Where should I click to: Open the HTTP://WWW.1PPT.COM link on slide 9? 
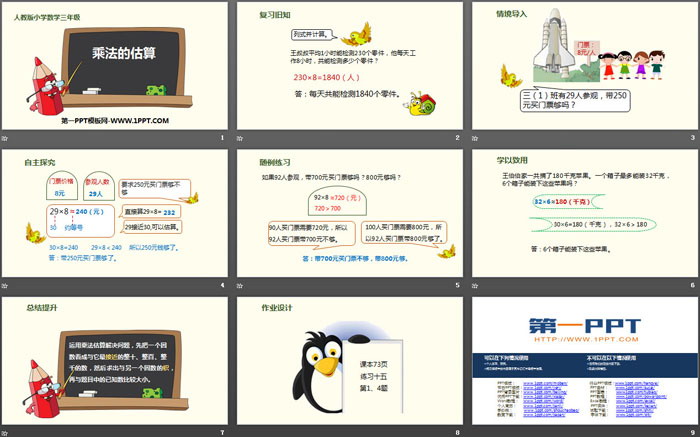pyautogui.click(x=583, y=339)
